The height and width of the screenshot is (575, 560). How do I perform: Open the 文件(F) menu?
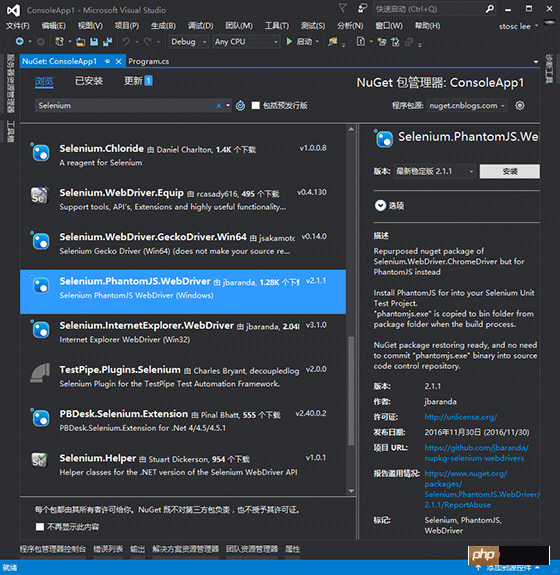[x=18, y=26]
